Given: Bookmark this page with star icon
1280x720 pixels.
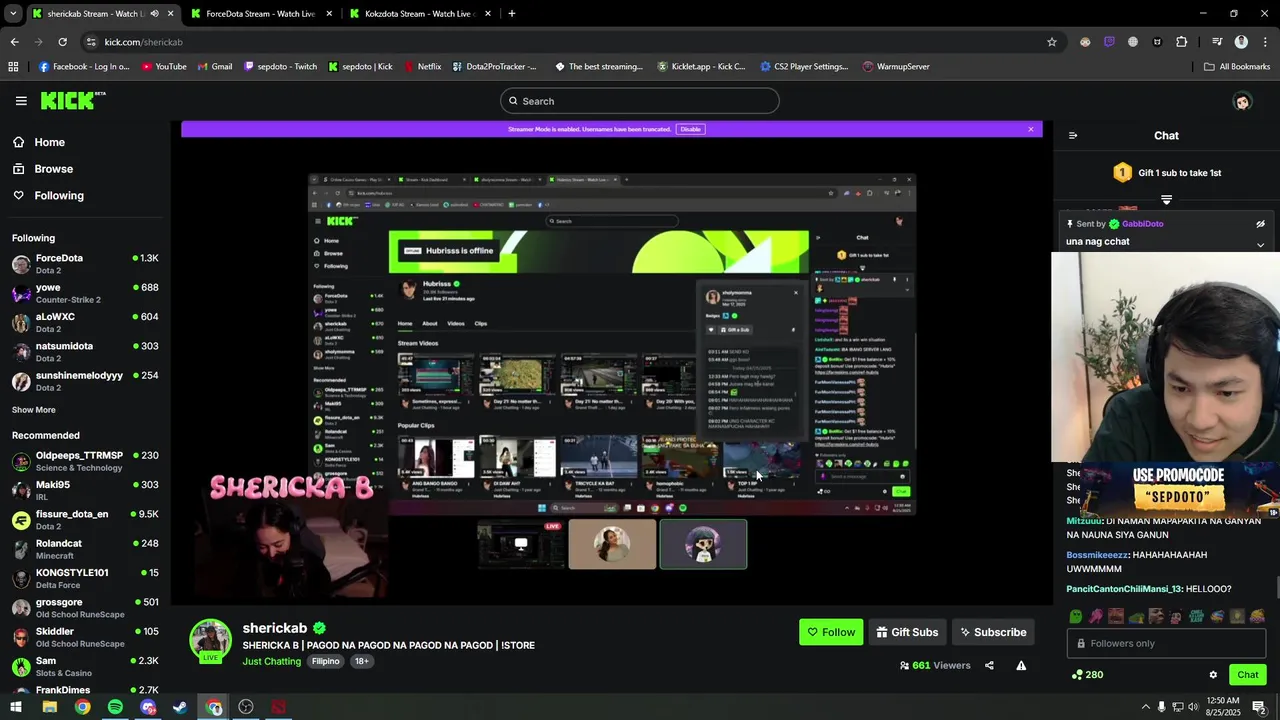Looking at the screenshot, I should click(x=1051, y=42).
